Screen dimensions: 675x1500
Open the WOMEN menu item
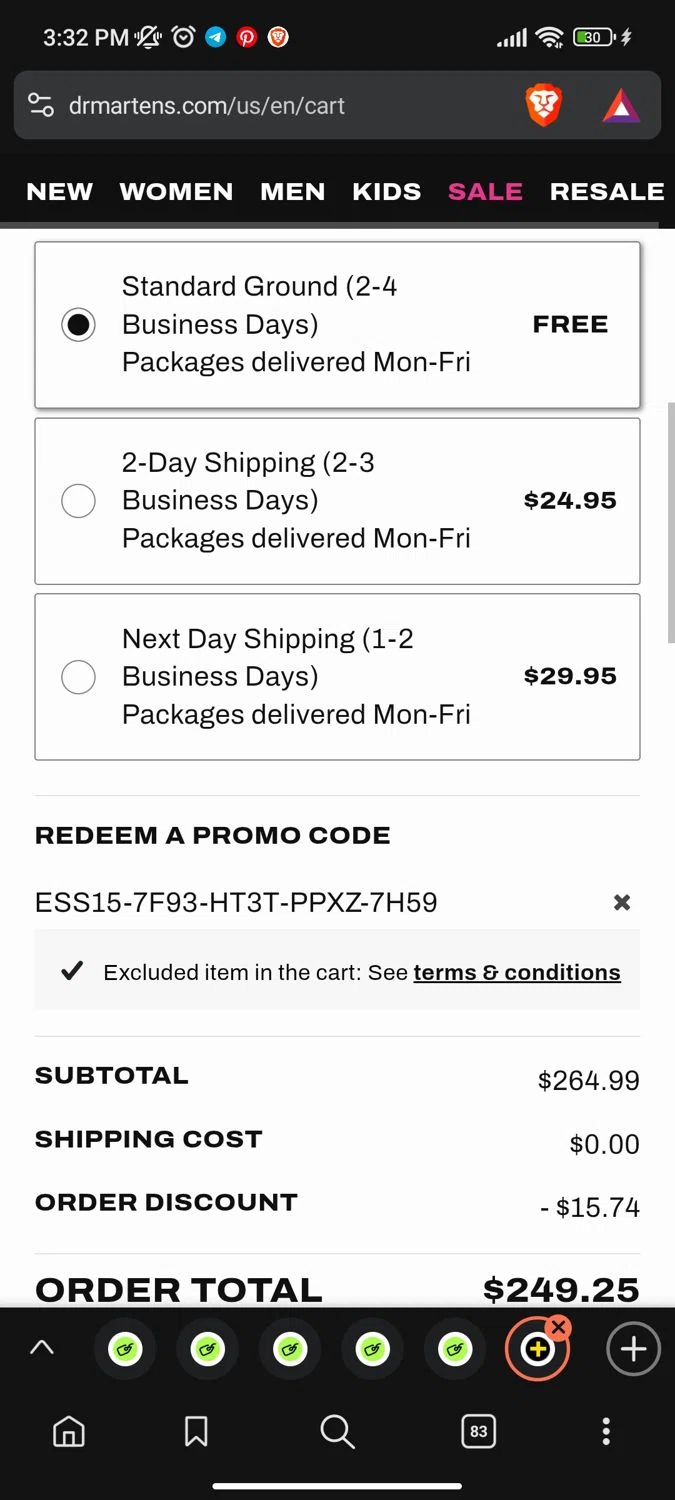[x=176, y=191]
